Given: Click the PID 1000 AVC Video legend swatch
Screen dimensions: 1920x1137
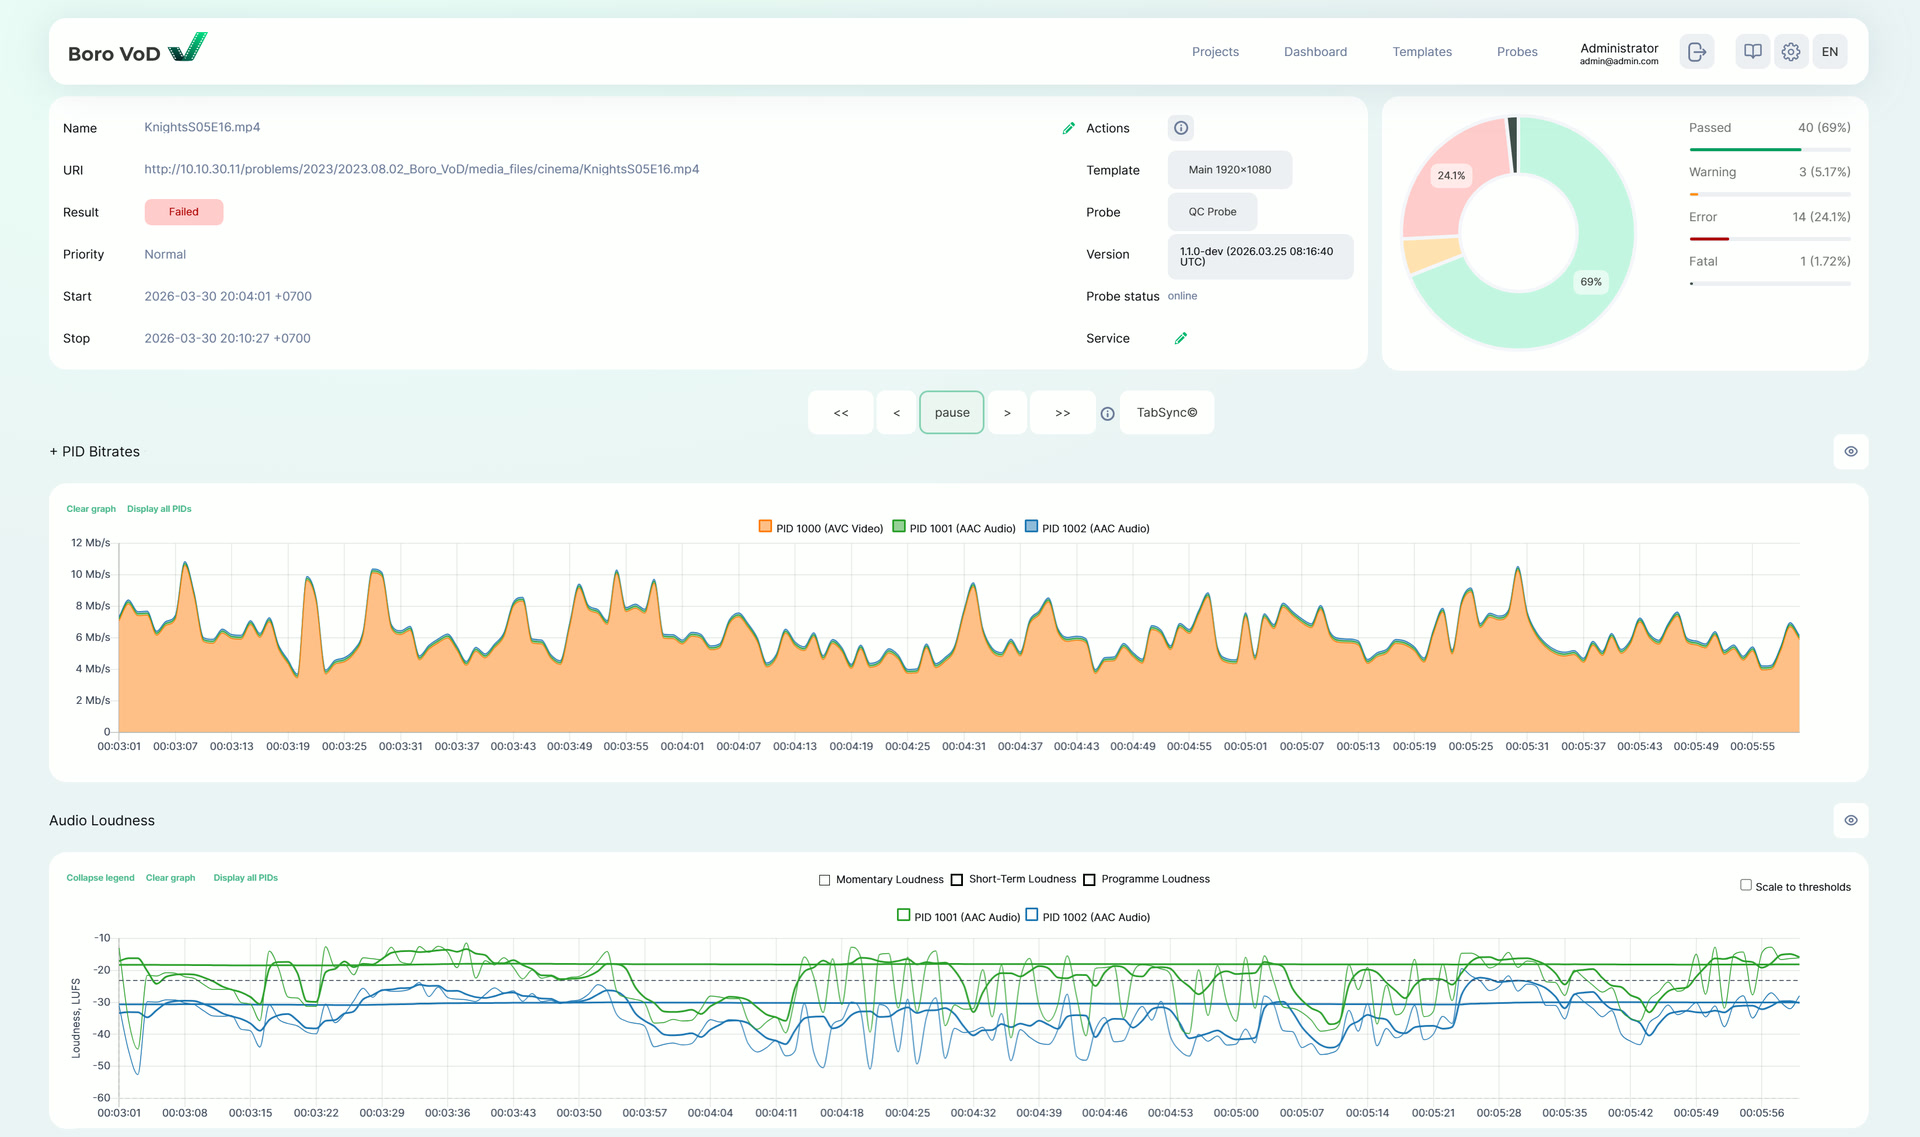Looking at the screenshot, I should (765, 527).
